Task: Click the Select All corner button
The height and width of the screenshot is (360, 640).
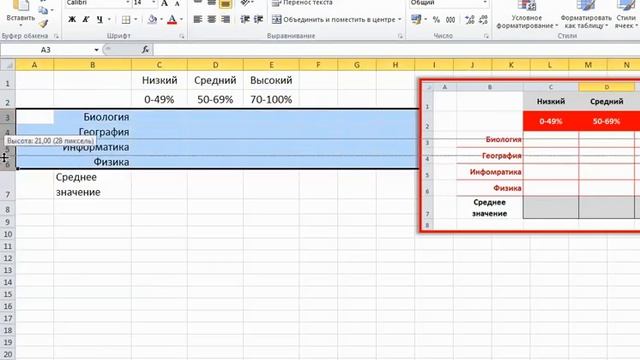Action: tap(8, 65)
